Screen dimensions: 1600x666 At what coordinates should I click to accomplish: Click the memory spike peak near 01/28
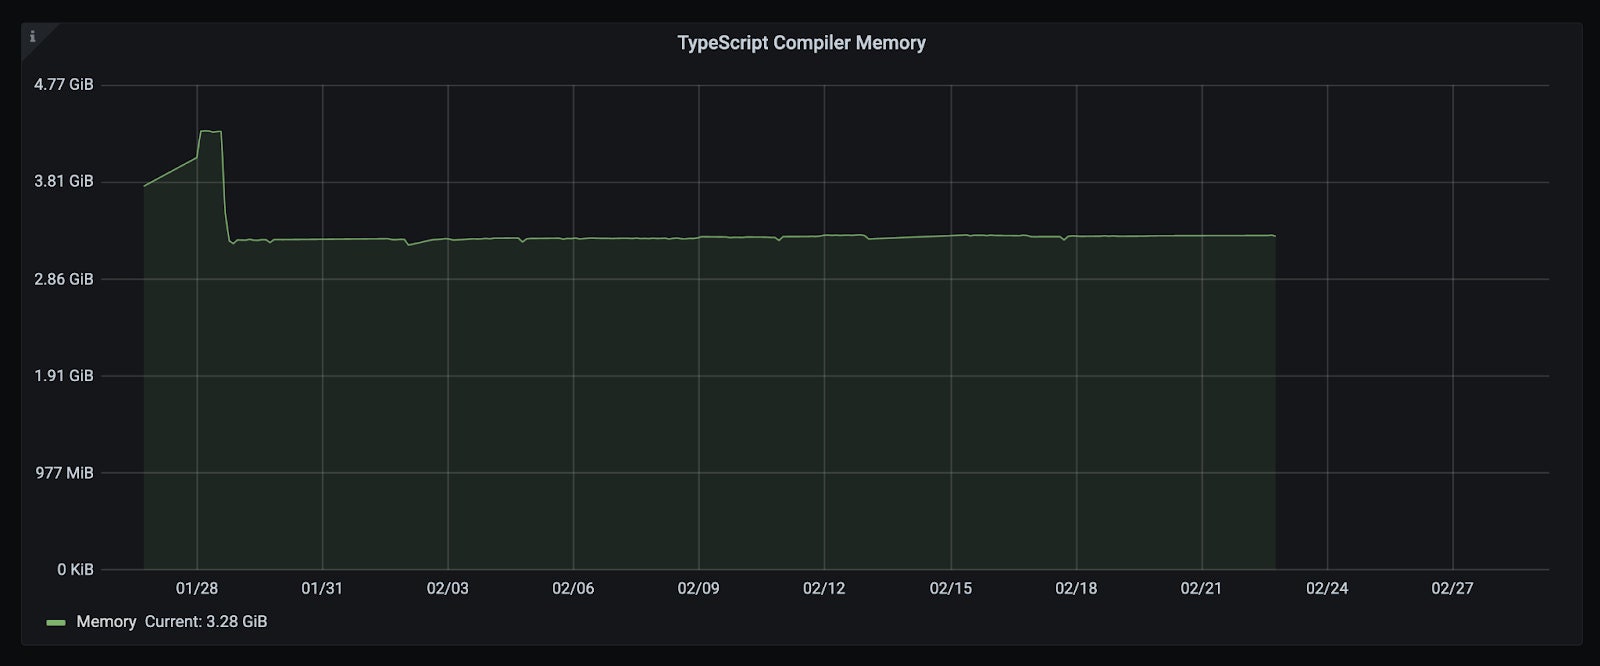(x=210, y=131)
